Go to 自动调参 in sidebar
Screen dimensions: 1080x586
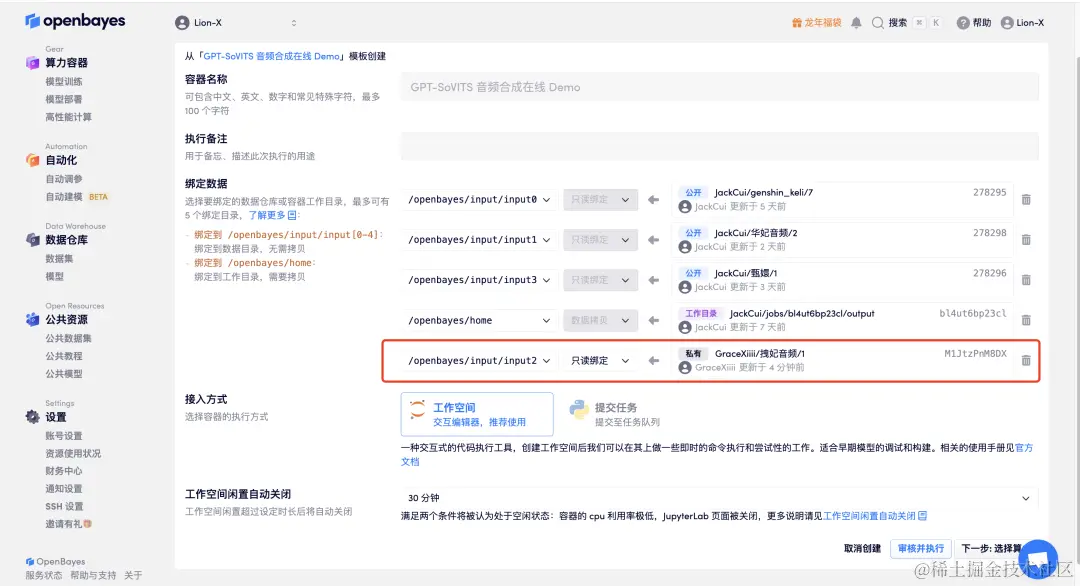tap(63, 179)
